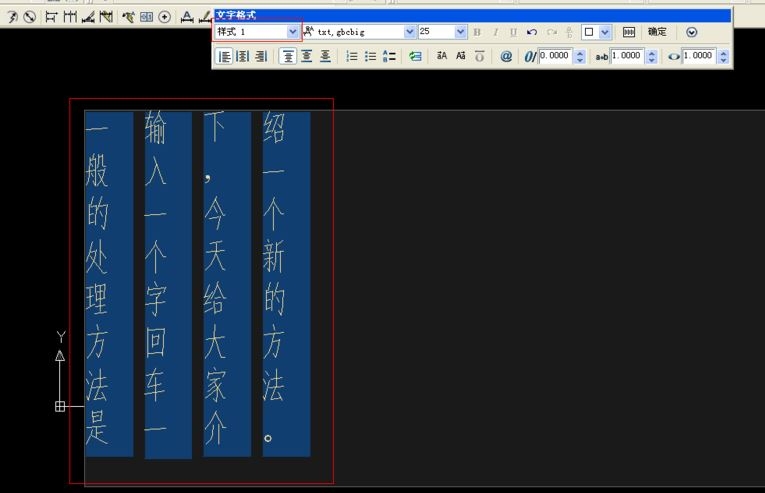Toggle underline formatting
This screenshot has width=765, height=493.
[x=513, y=32]
